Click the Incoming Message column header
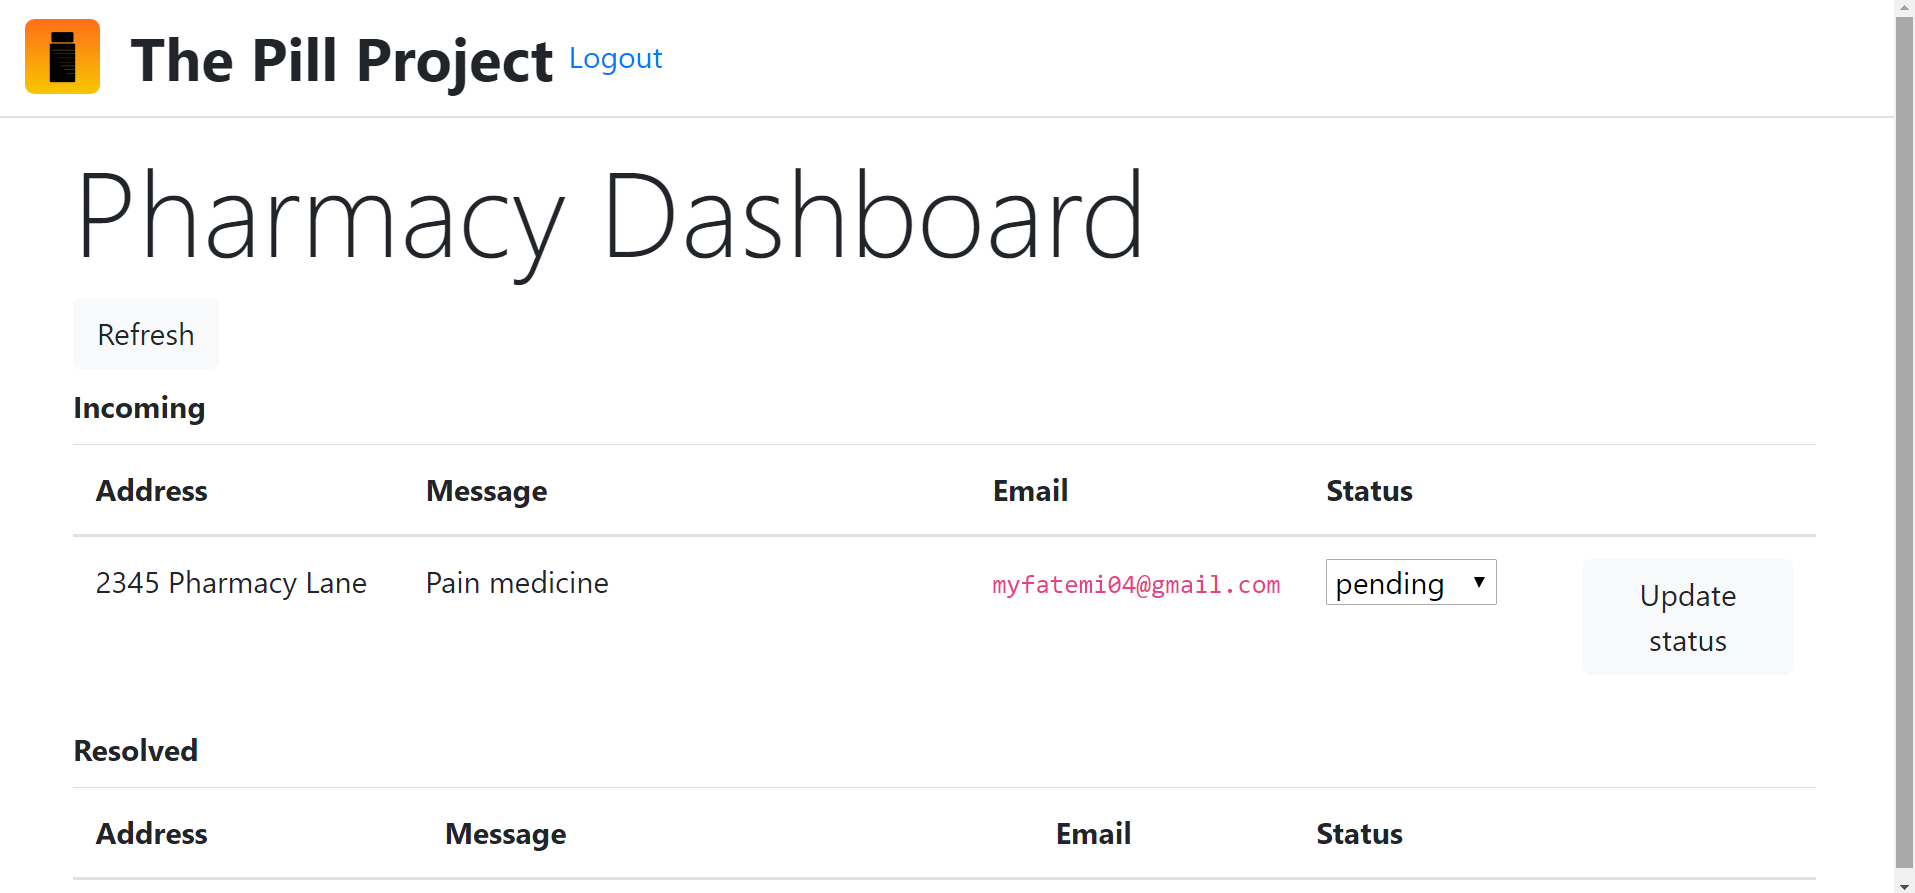This screenshot has height=893, width=1915. click(x=487, y=491)
